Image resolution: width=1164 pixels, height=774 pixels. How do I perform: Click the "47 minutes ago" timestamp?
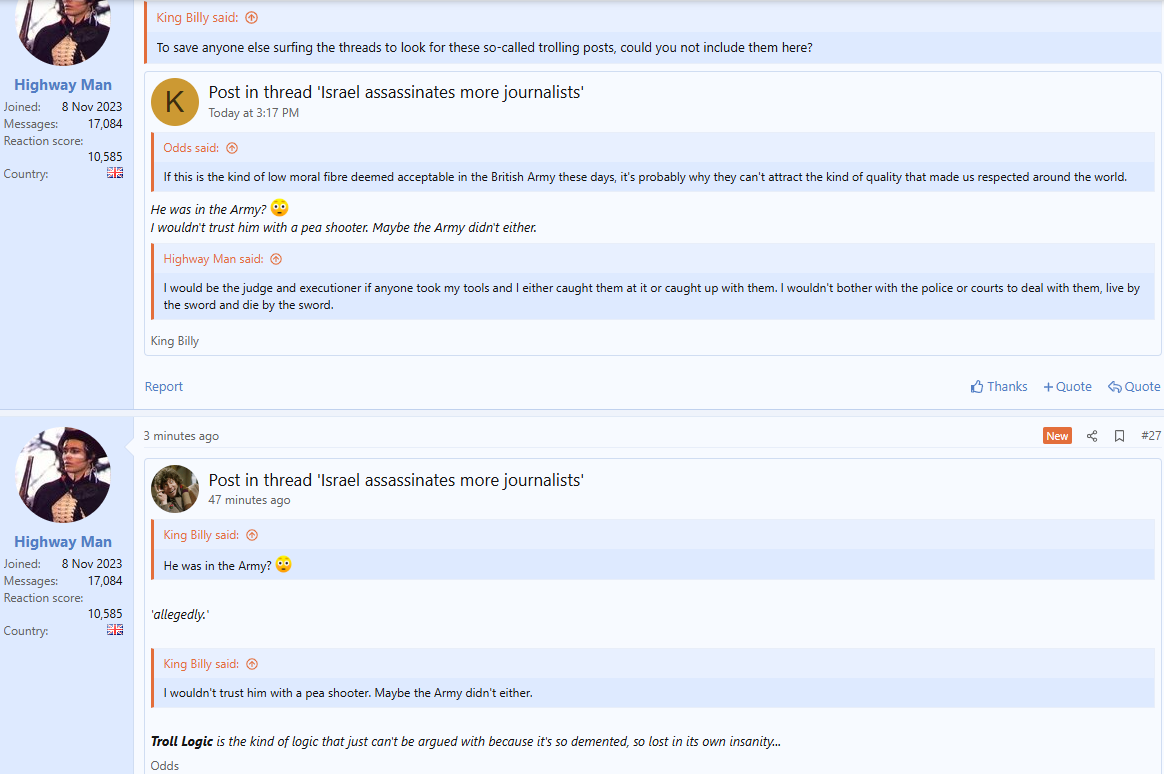pos(249,500)
